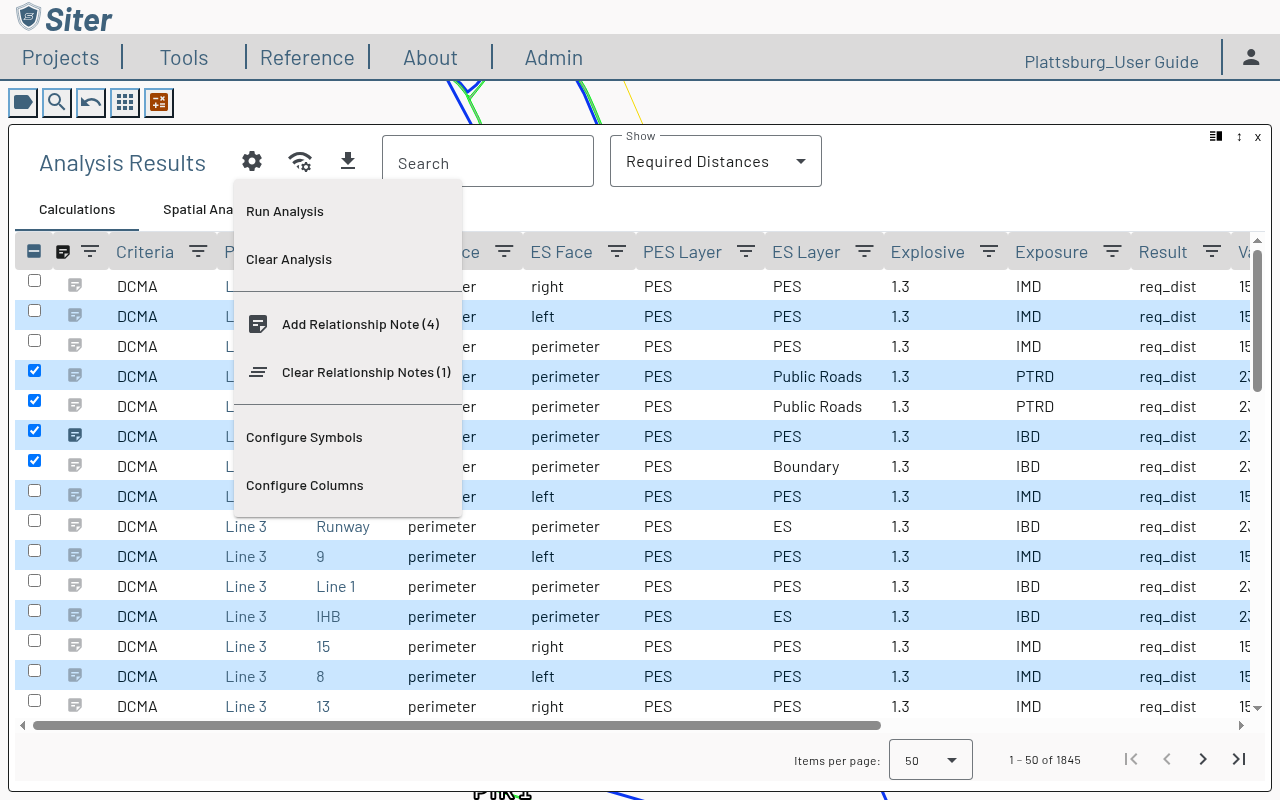This screenshot has width=1280, height=800.
Task: Select the label tag tool in toolbar
Action: point(23,102)
